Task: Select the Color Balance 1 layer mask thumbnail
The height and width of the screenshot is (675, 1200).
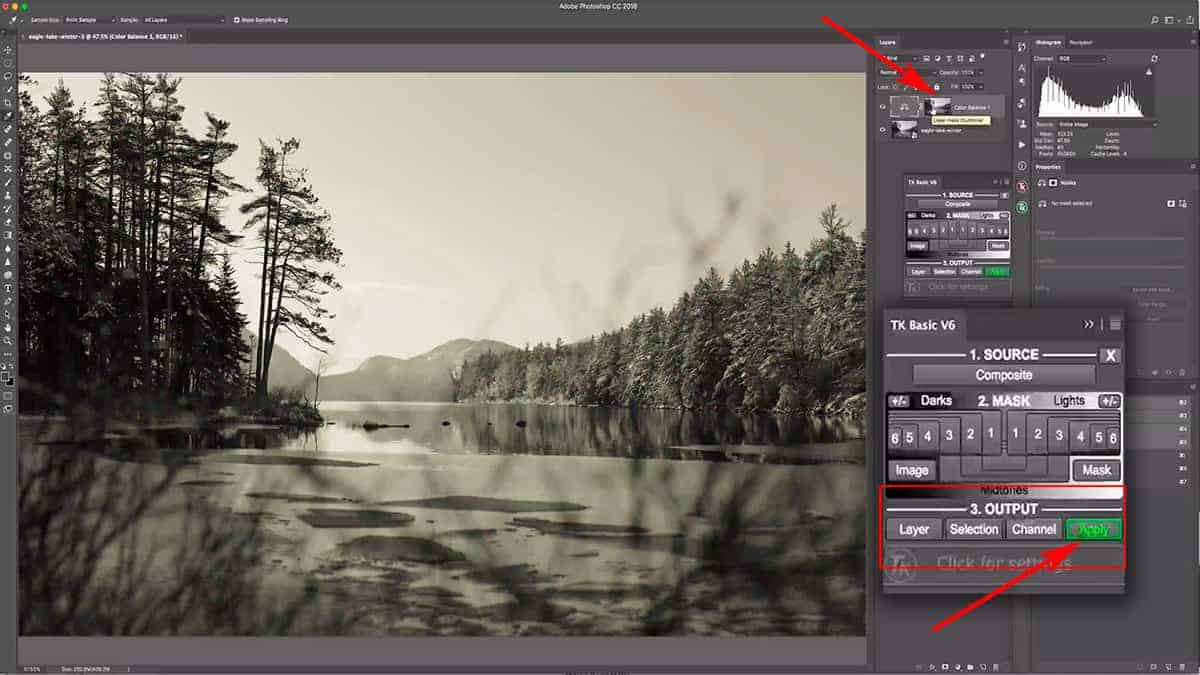Action: coord(937,106)
